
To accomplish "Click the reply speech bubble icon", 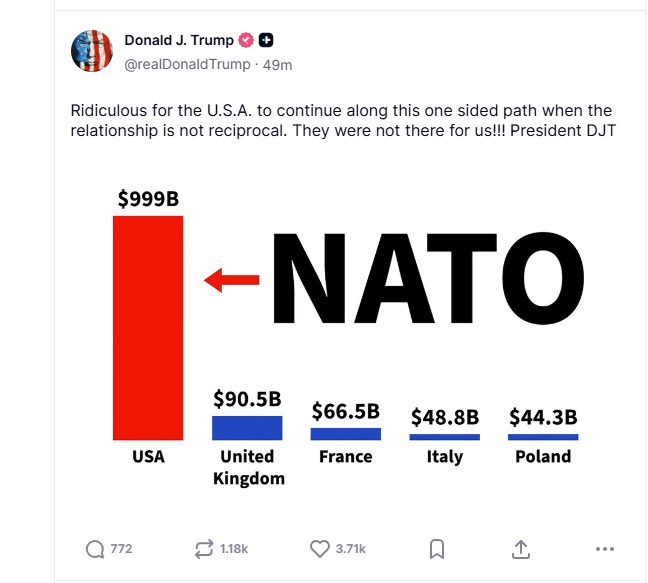I will click(95, 549).
